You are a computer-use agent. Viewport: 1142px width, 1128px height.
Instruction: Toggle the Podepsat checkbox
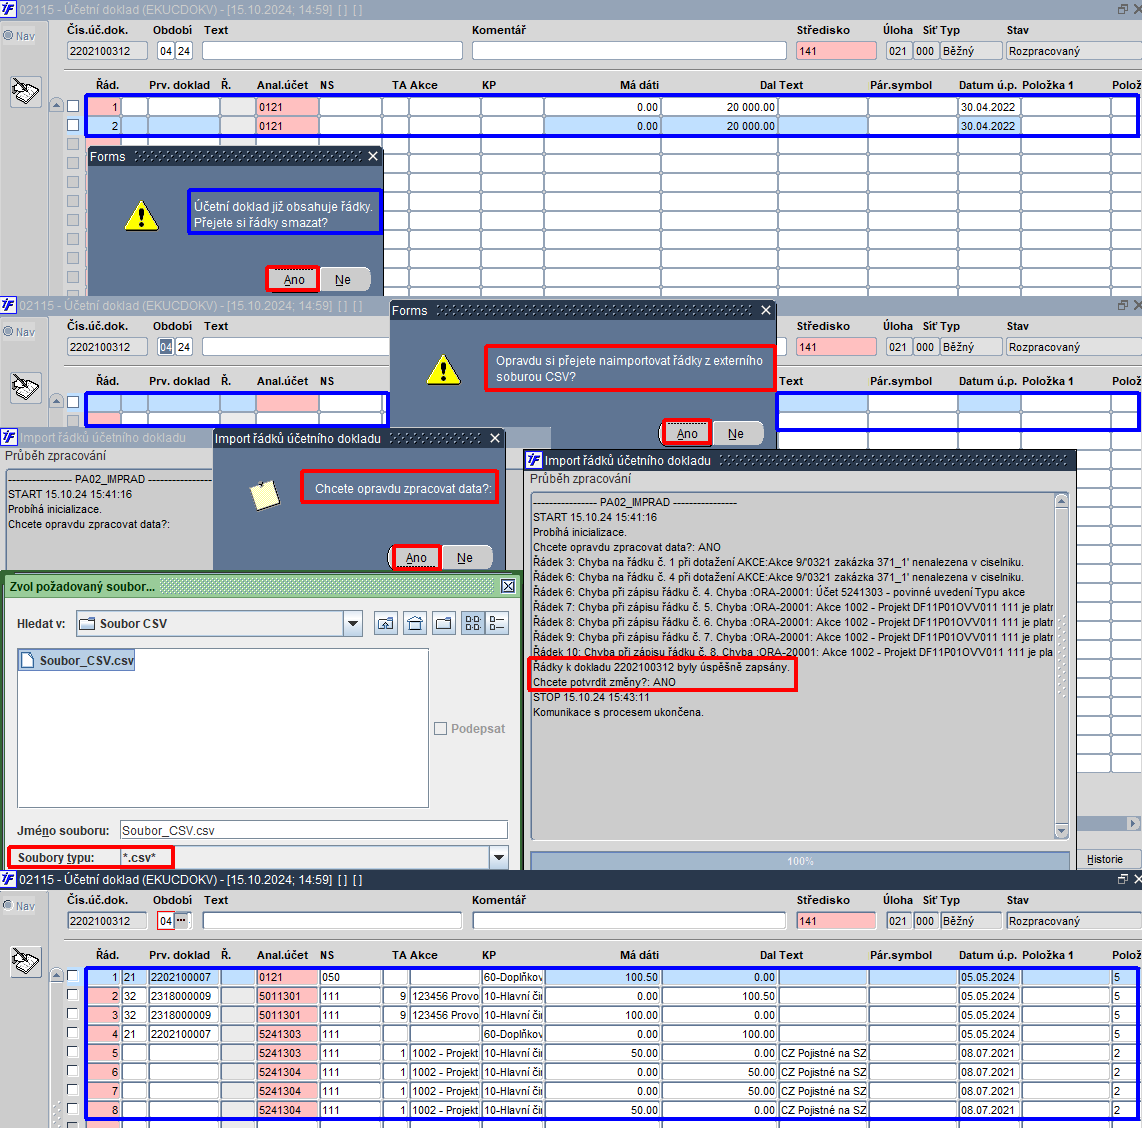440,728
